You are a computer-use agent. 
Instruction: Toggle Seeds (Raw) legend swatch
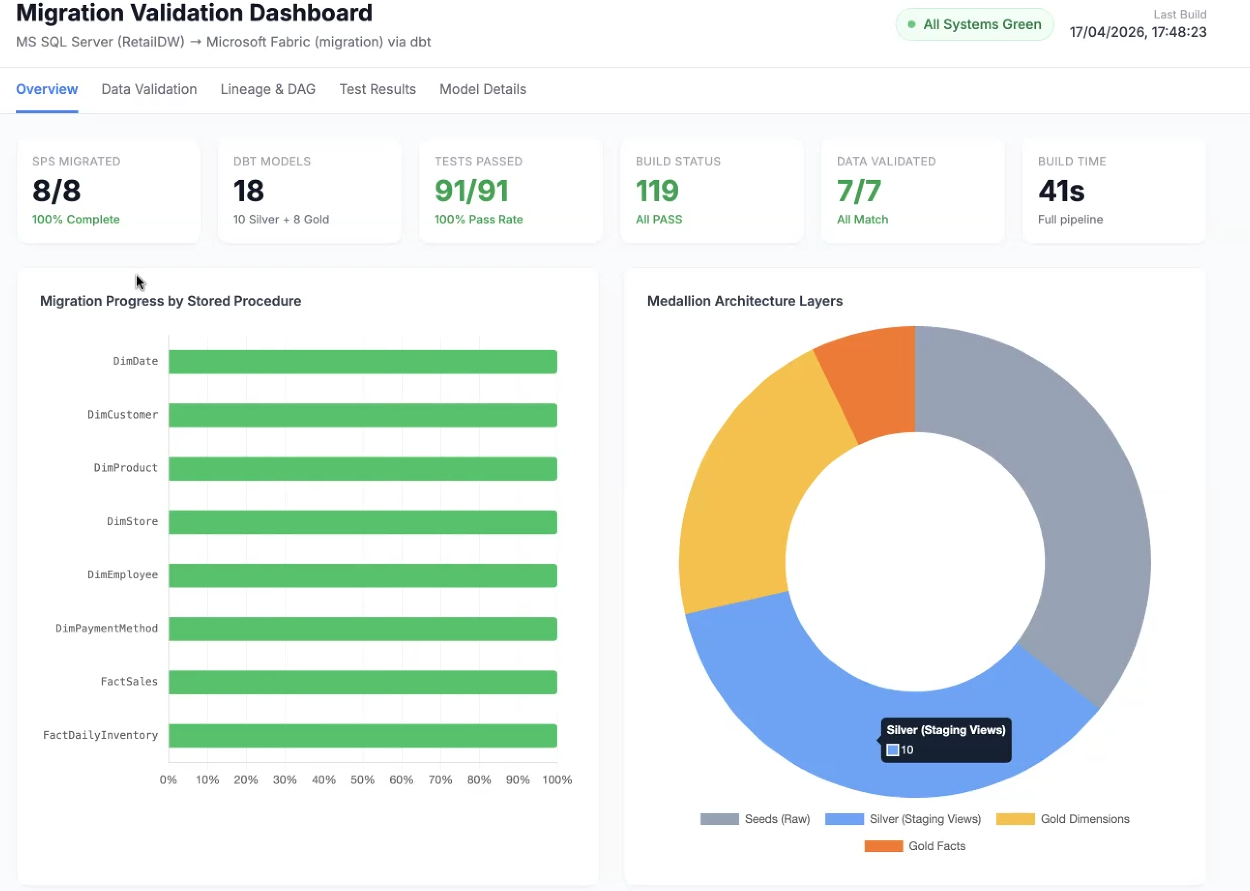tap(719, 819)
